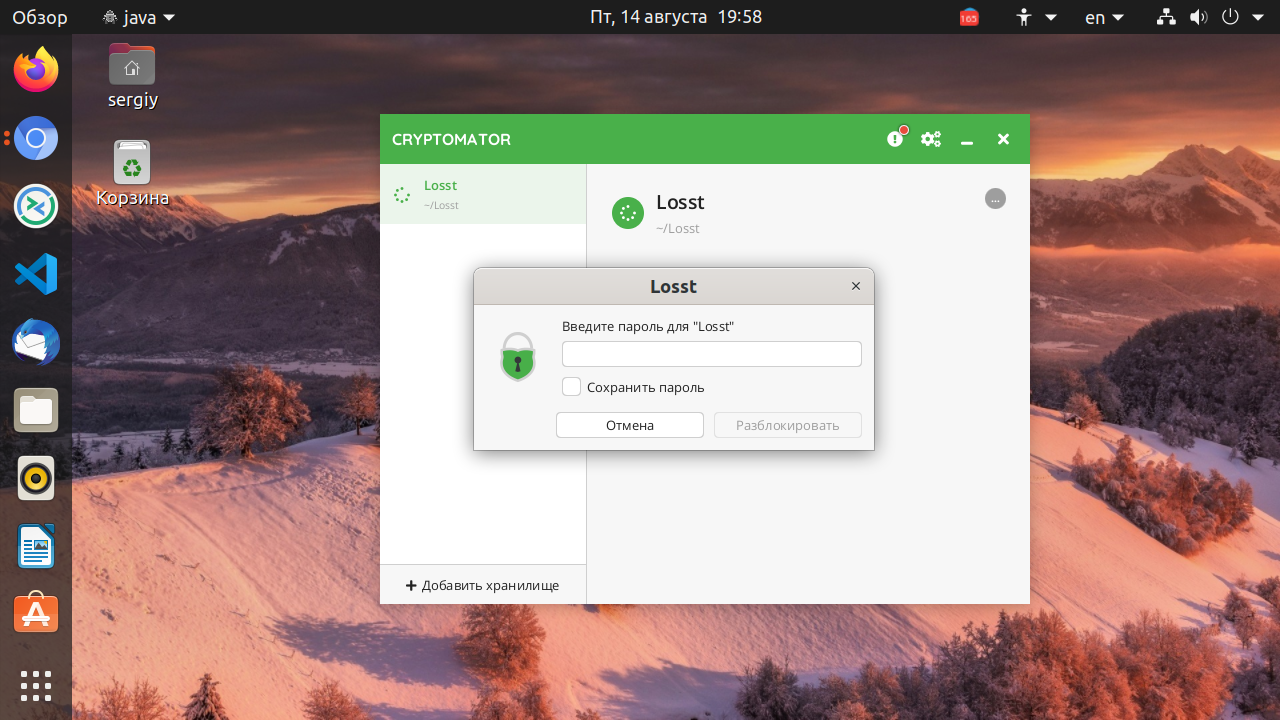Open Remmina remote desktop from dock

click(x=36, y=206)
